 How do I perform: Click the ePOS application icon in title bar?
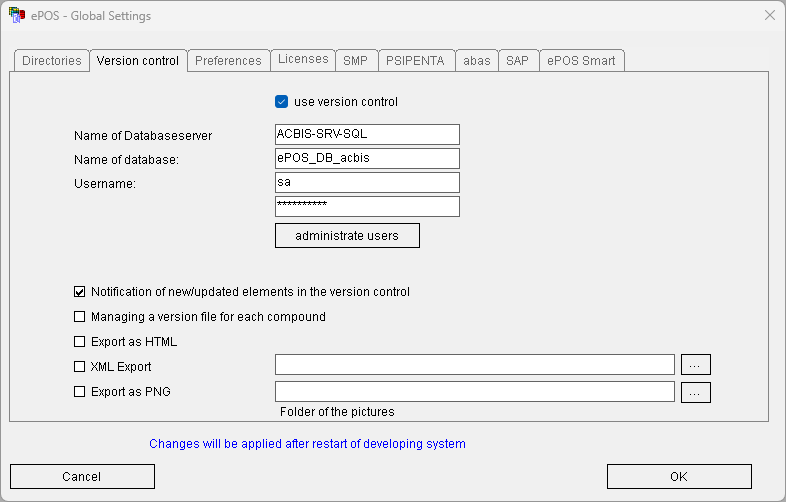tap(17, 15)
